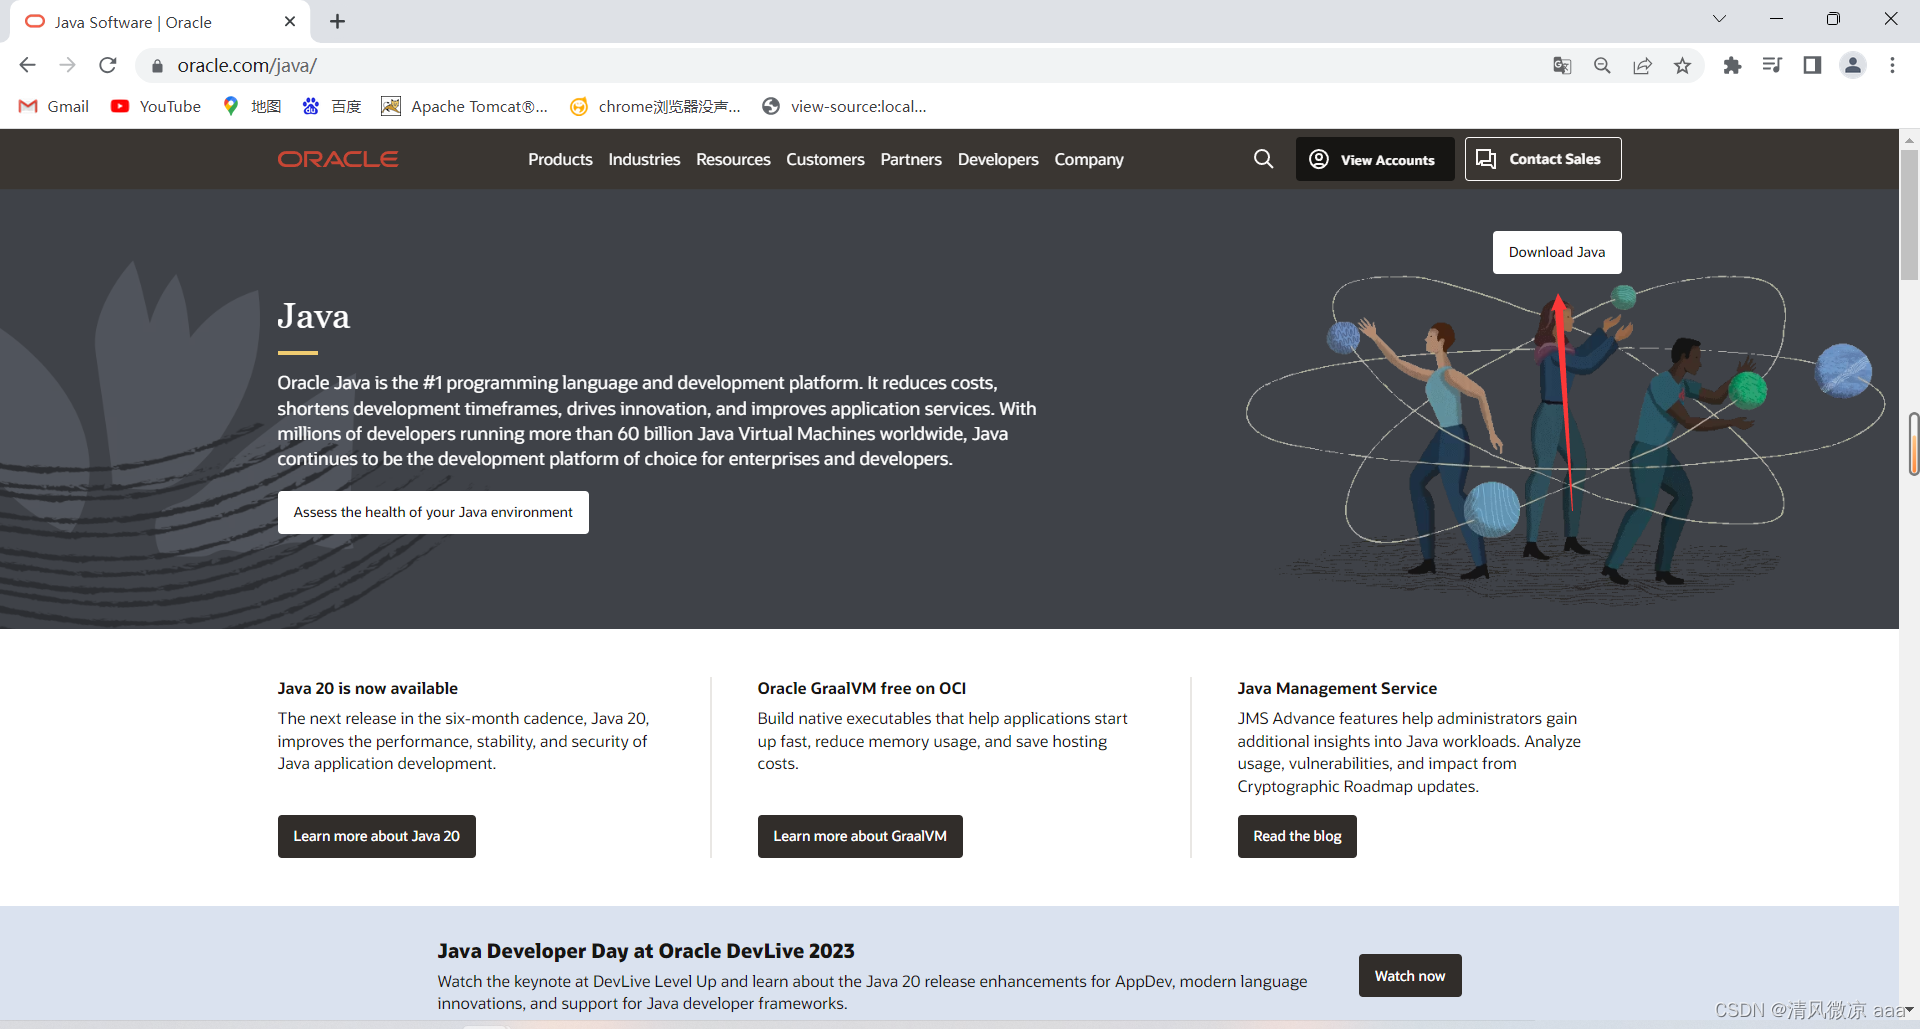Click the share page icon
Viewport: 1920px width, 1029px height.
(x=1642, y=65)
